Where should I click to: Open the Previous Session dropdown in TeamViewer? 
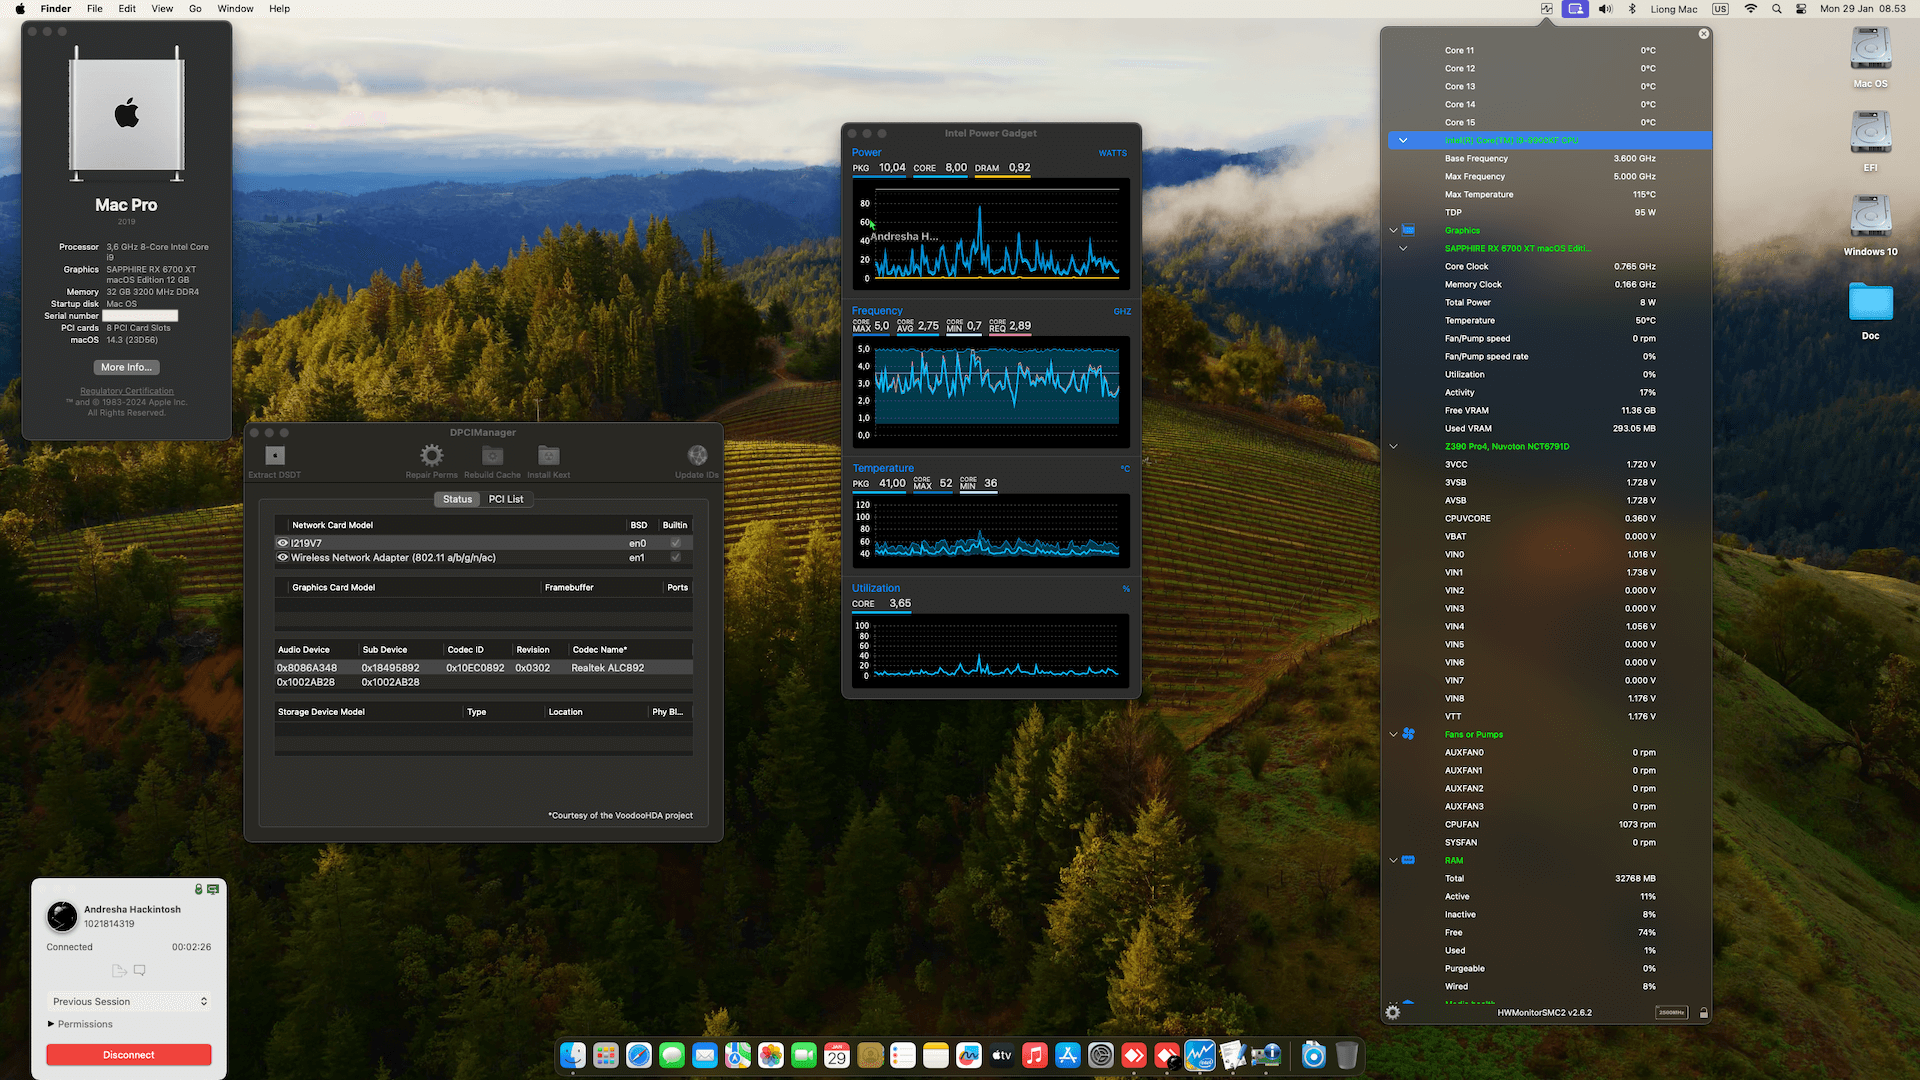click(x=128, y=1001)
